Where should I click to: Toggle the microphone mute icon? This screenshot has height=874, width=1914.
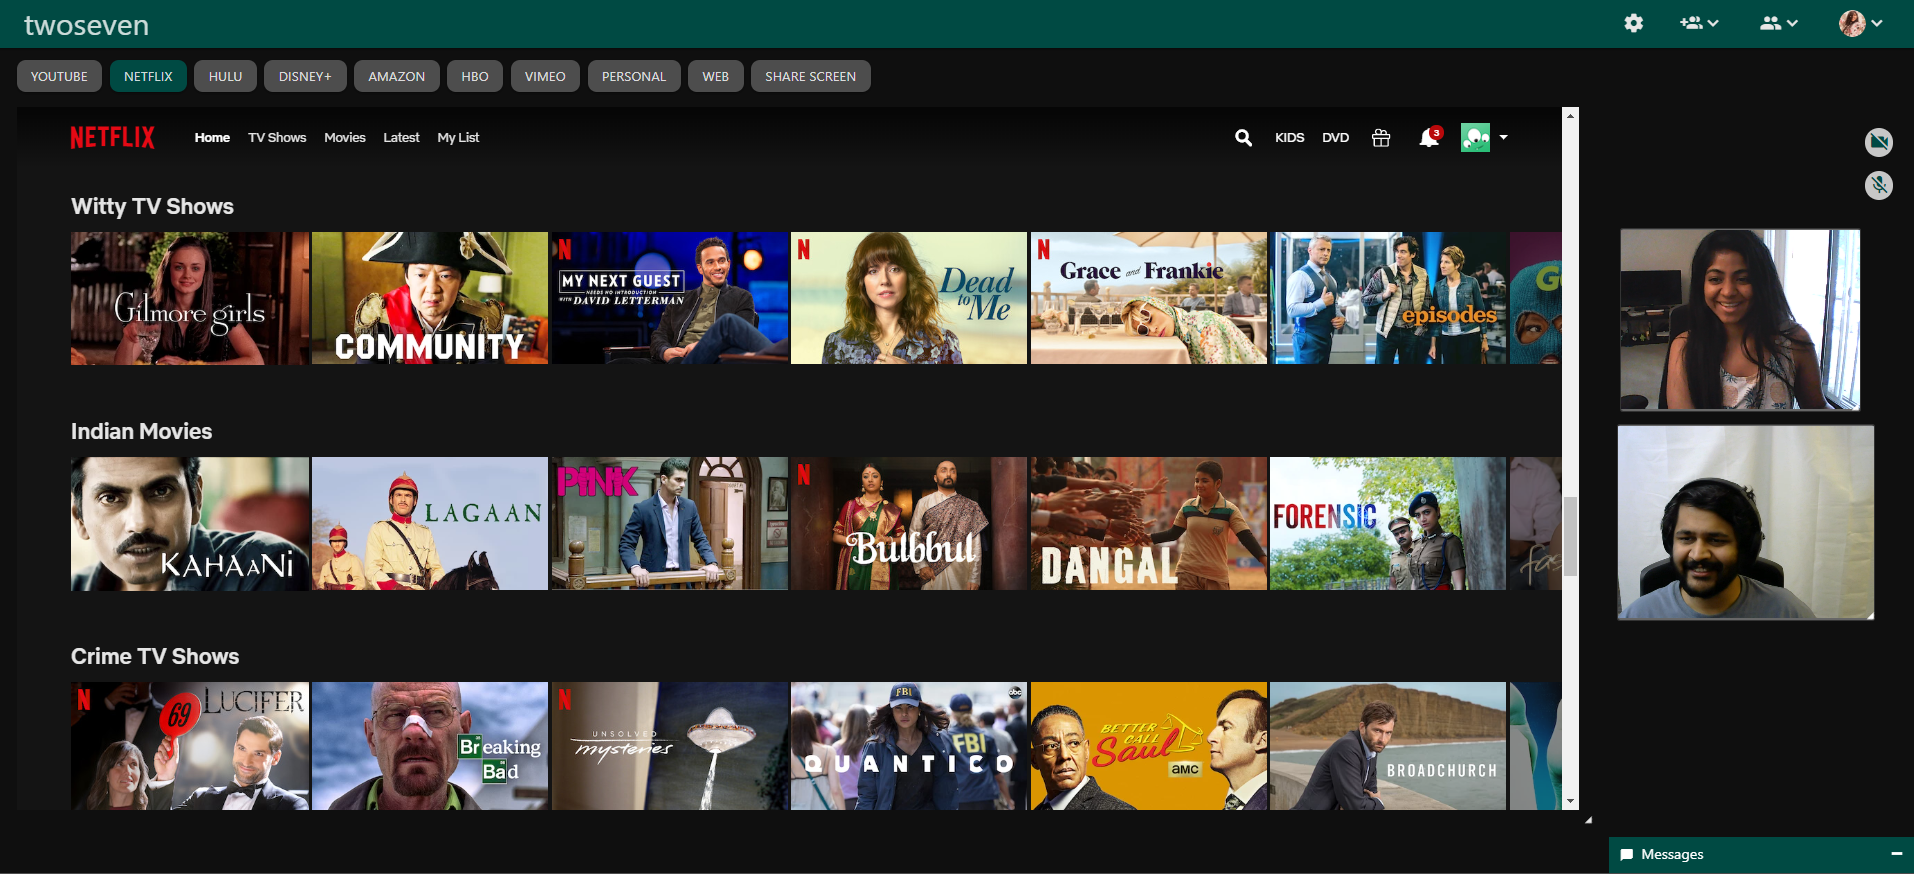[1879, 185]
